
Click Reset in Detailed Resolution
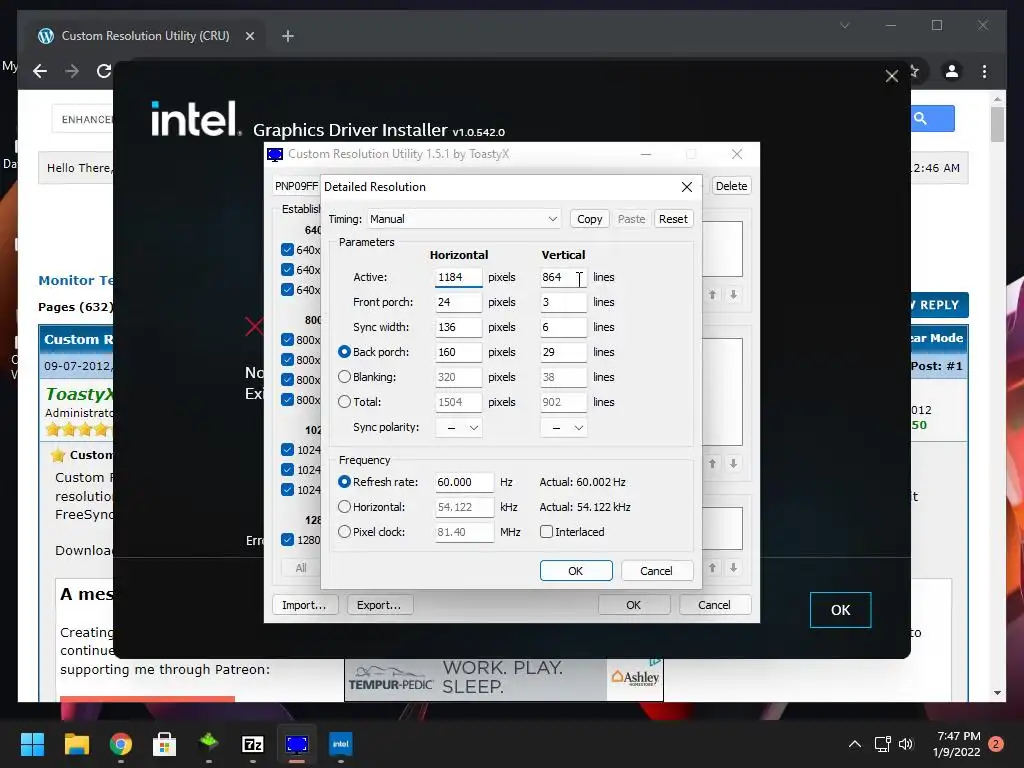(673, 219)
